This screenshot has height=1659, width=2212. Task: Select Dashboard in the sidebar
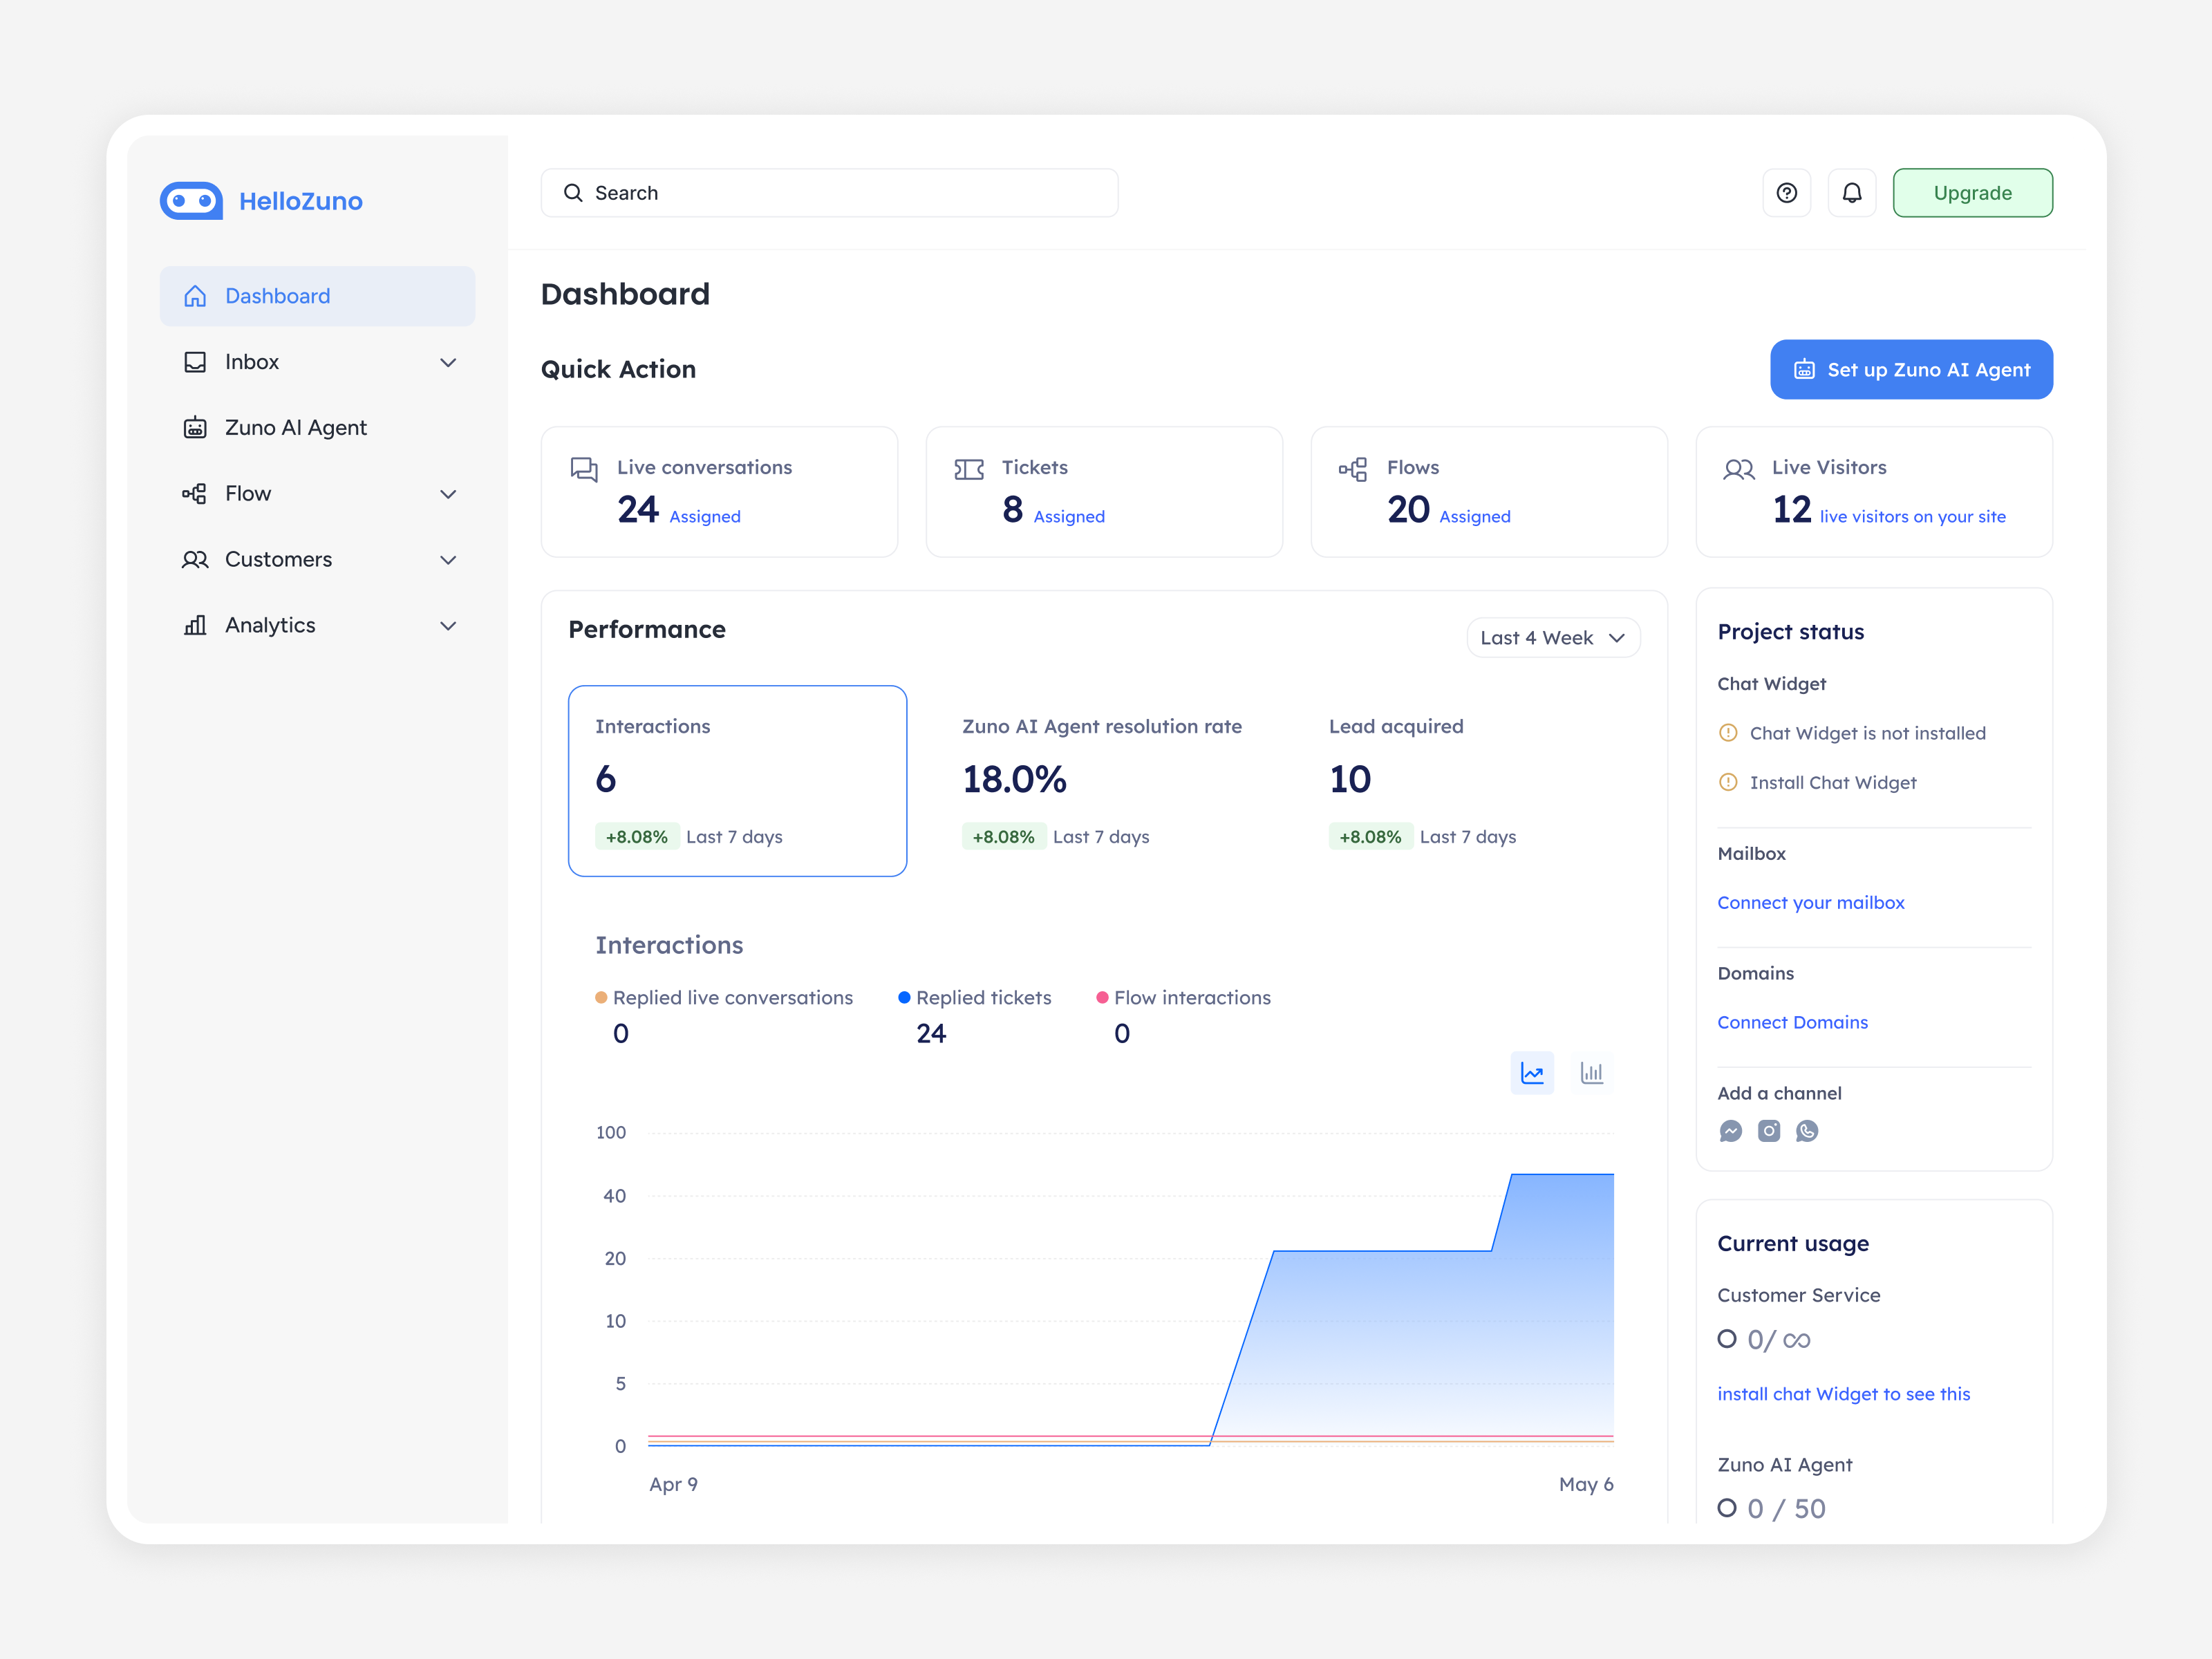[317, 296]
